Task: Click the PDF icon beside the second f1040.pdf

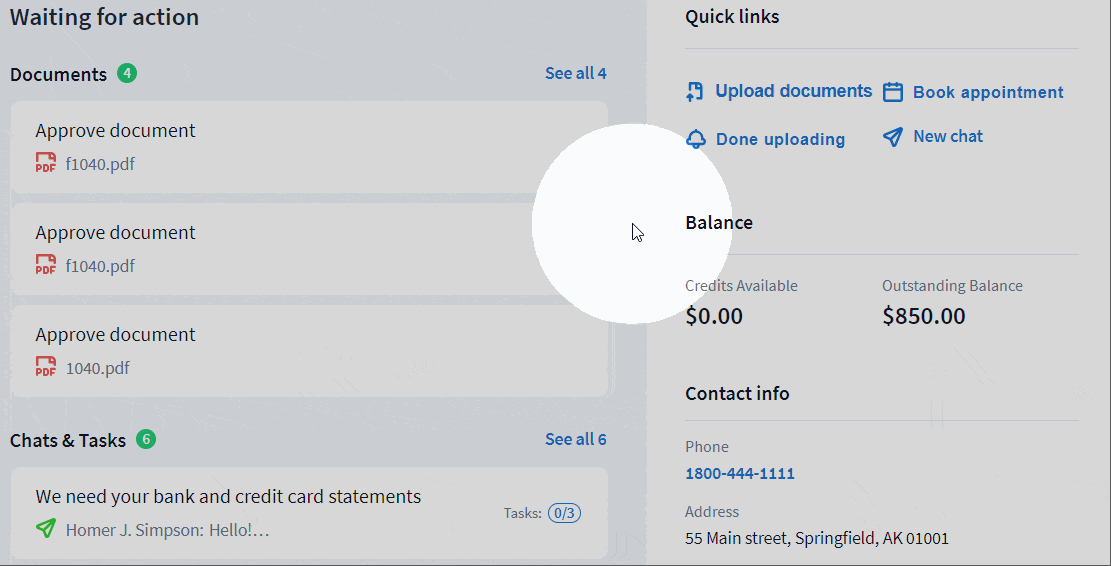Action: [46, 266]
